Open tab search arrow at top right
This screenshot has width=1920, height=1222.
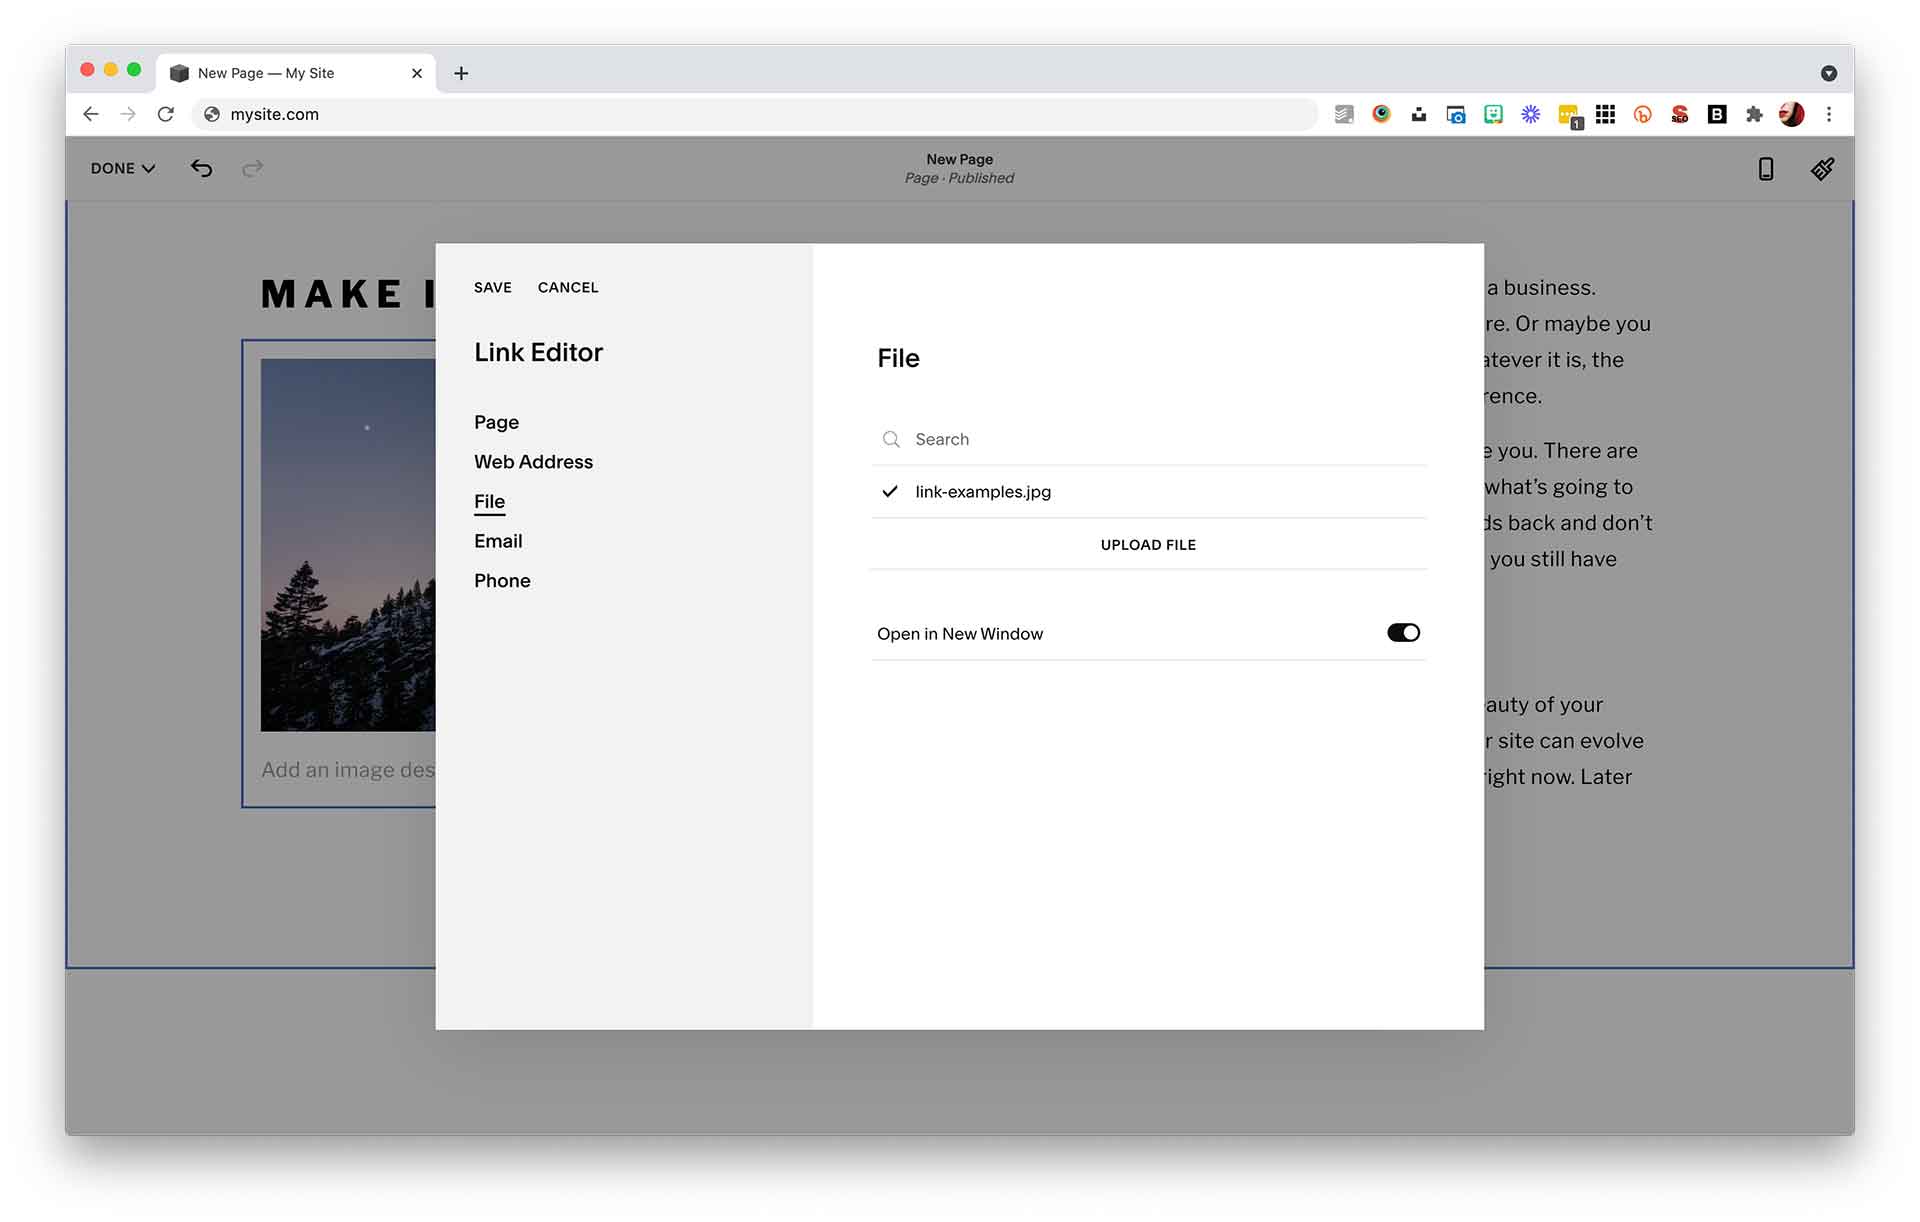[1829, 73]
